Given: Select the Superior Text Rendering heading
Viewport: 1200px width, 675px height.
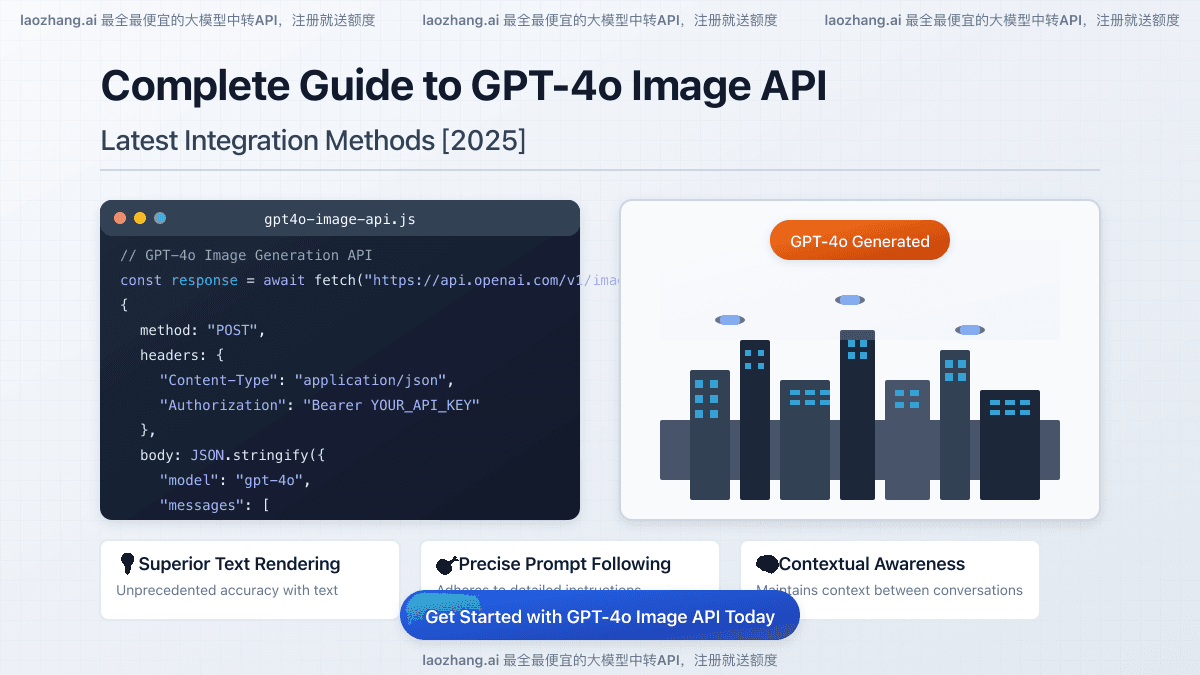Looking at the screenshot, I should pyautogui.click(x=239, y=564).
